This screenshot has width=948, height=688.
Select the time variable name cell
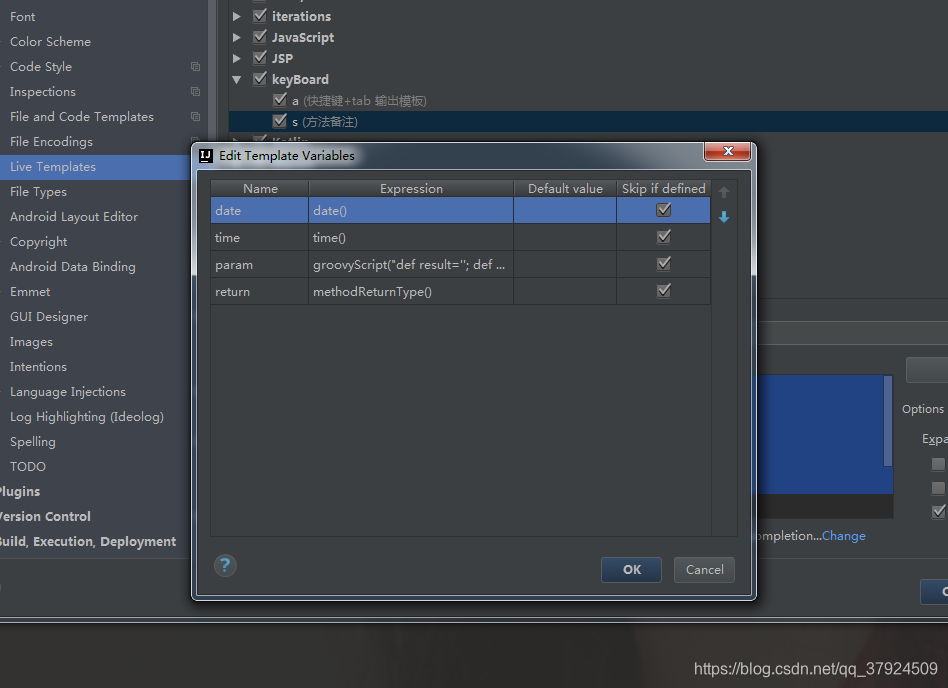coord(260,238)
